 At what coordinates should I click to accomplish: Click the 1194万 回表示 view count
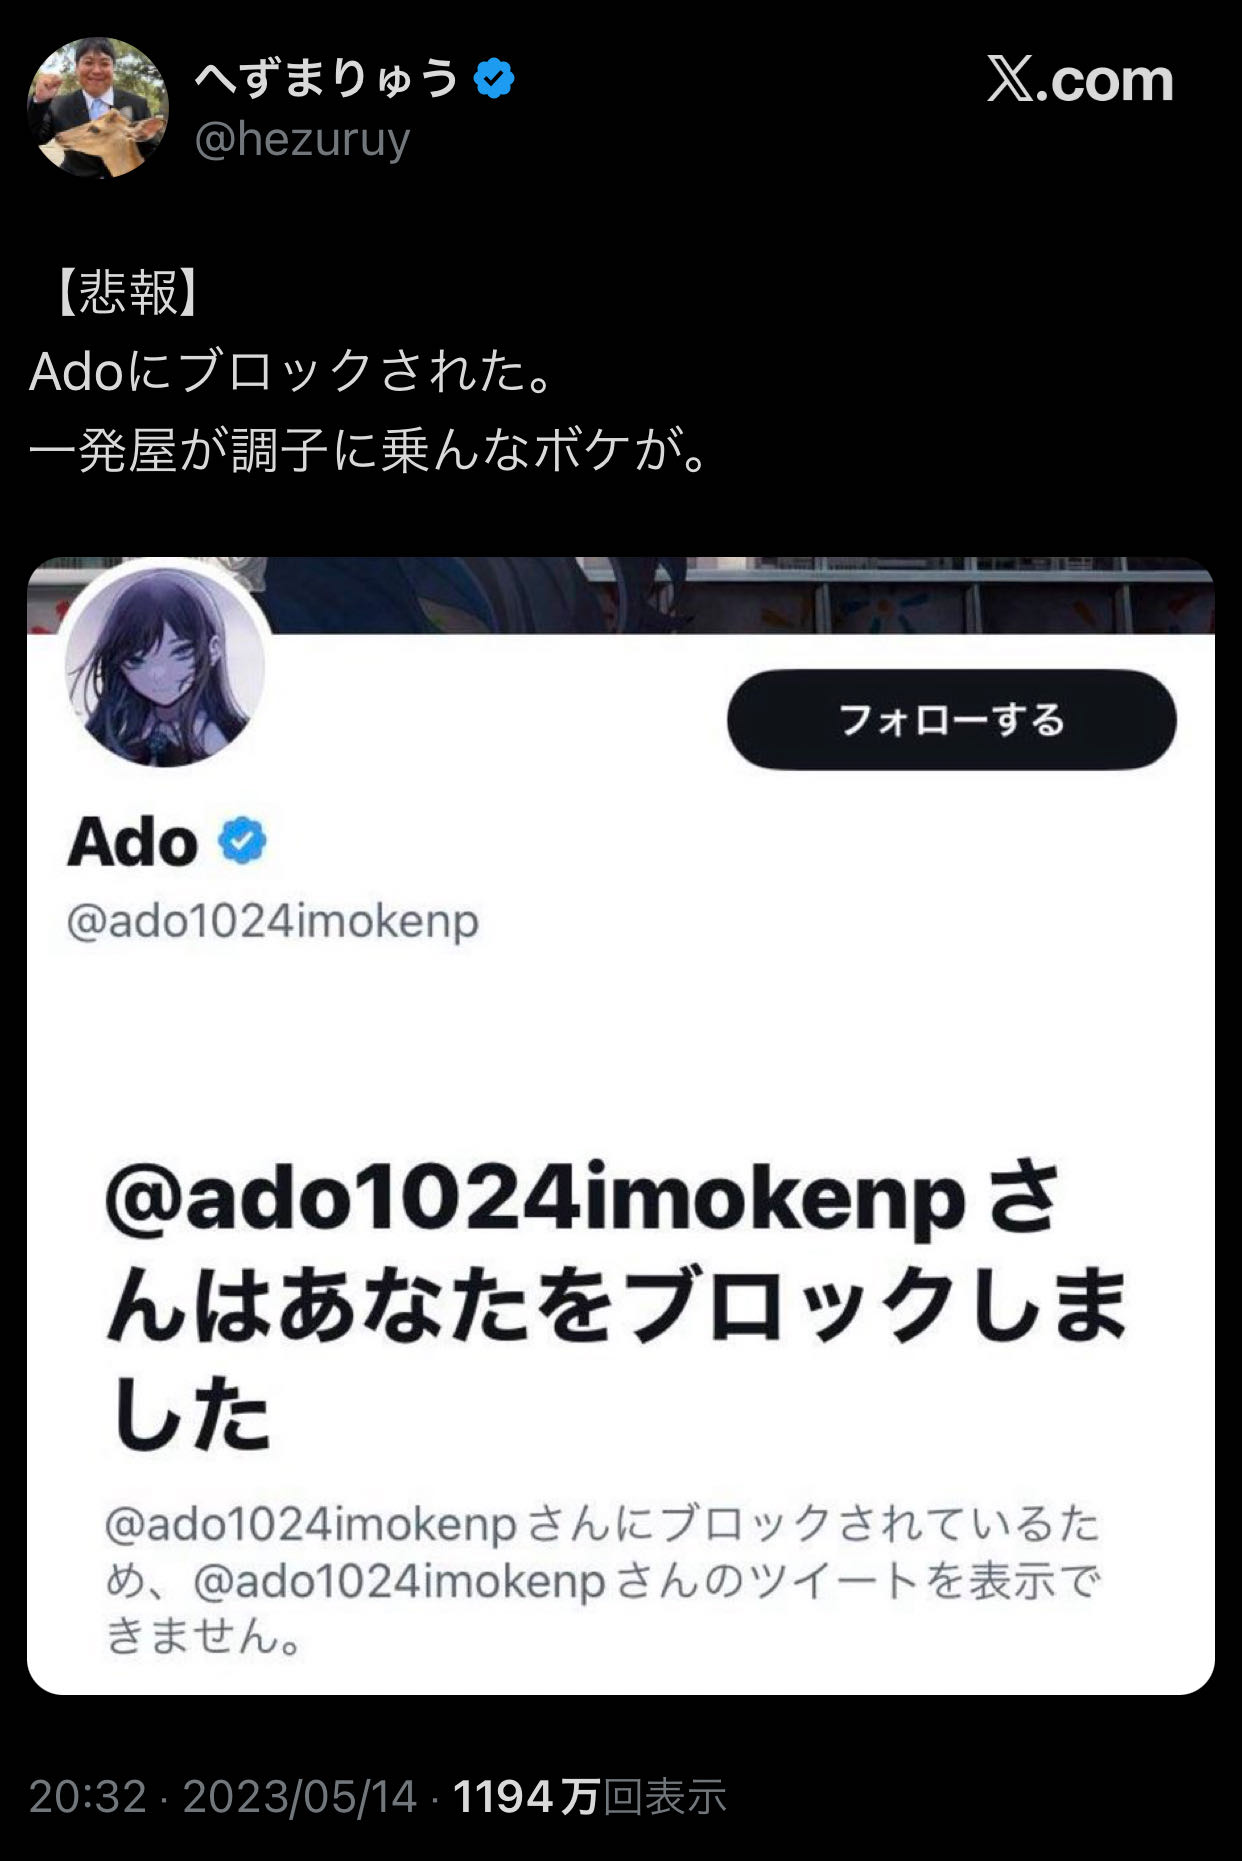point(590,1797)
